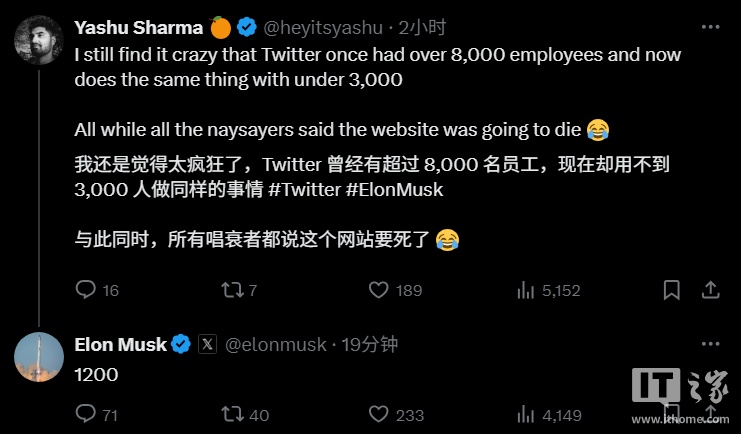
Task: Reply to Elon Musk's 1200 tweet
Action: pyautogui.click(x=86, y=414)
